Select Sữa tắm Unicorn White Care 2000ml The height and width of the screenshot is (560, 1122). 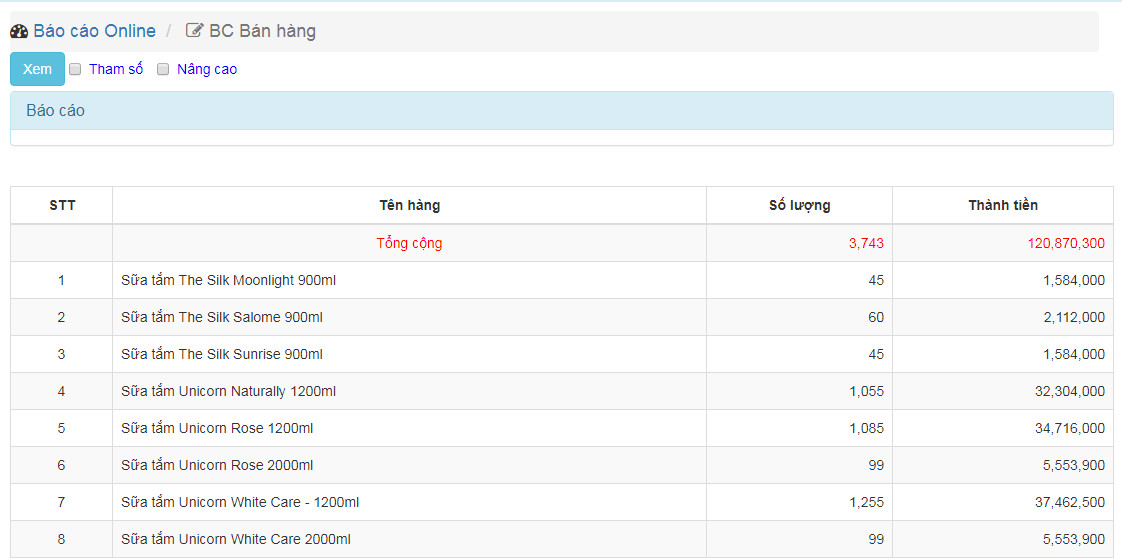pos(235,539)
